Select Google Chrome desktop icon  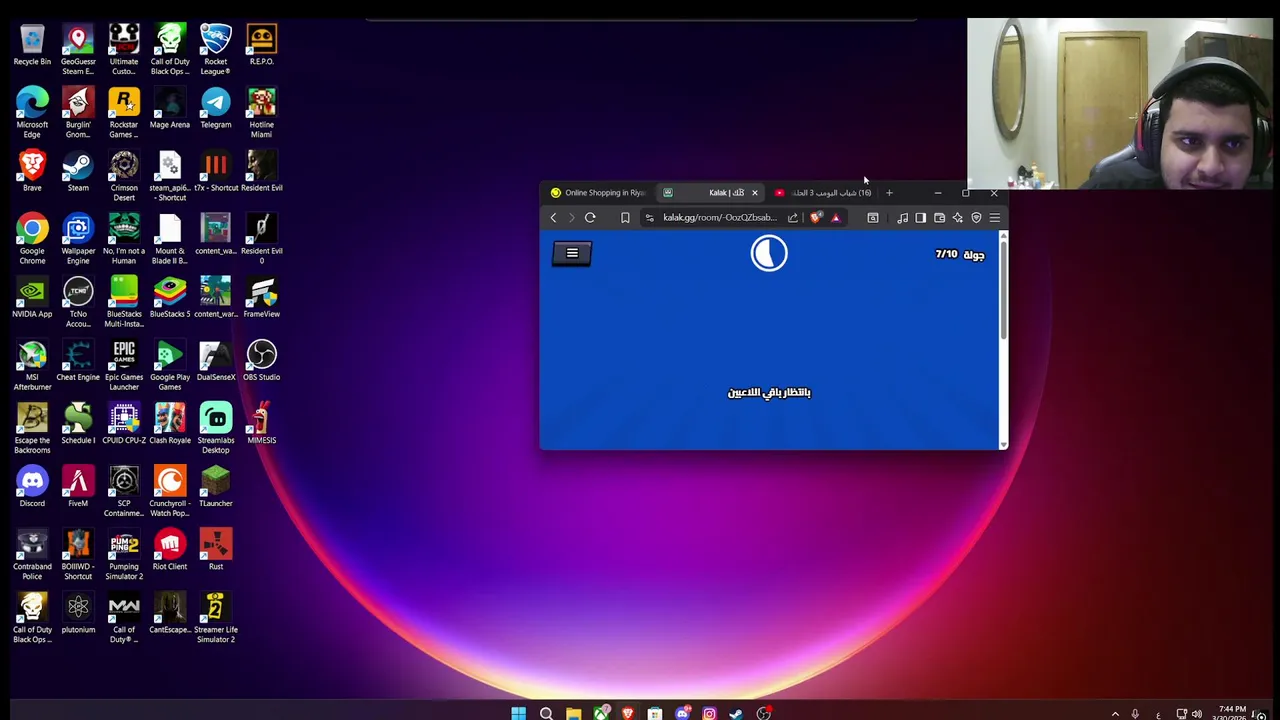tap(32, 240)
